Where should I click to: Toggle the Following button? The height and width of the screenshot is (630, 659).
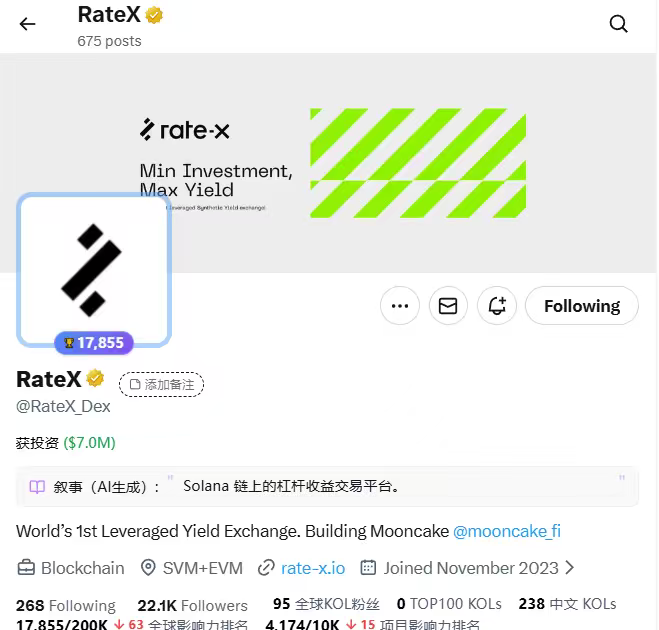(x=582, y=306)
